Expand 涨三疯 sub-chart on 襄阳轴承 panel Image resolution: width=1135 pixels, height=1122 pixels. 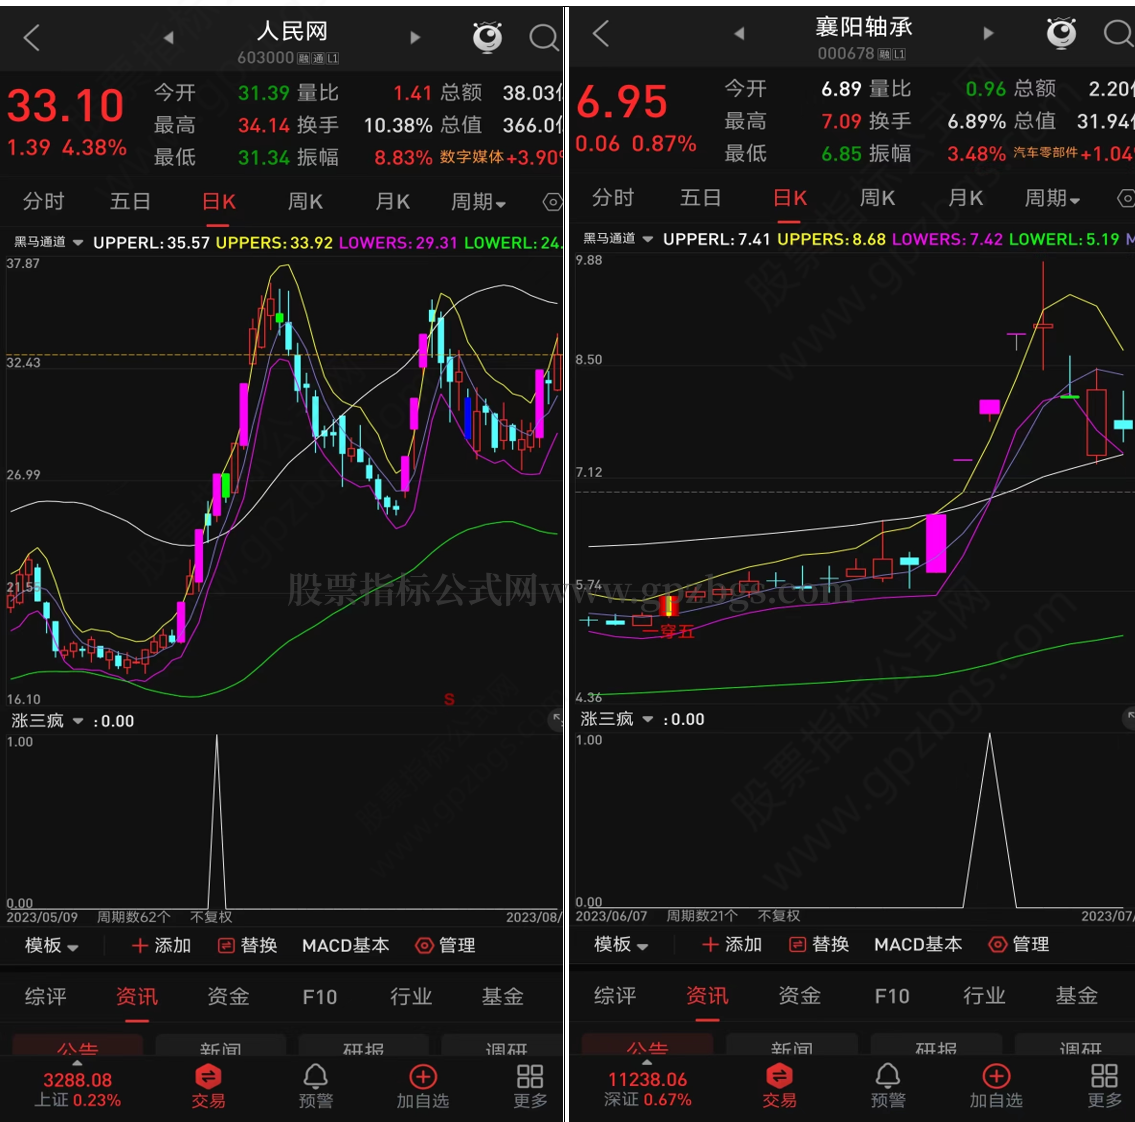click(x=1128, y=717)
